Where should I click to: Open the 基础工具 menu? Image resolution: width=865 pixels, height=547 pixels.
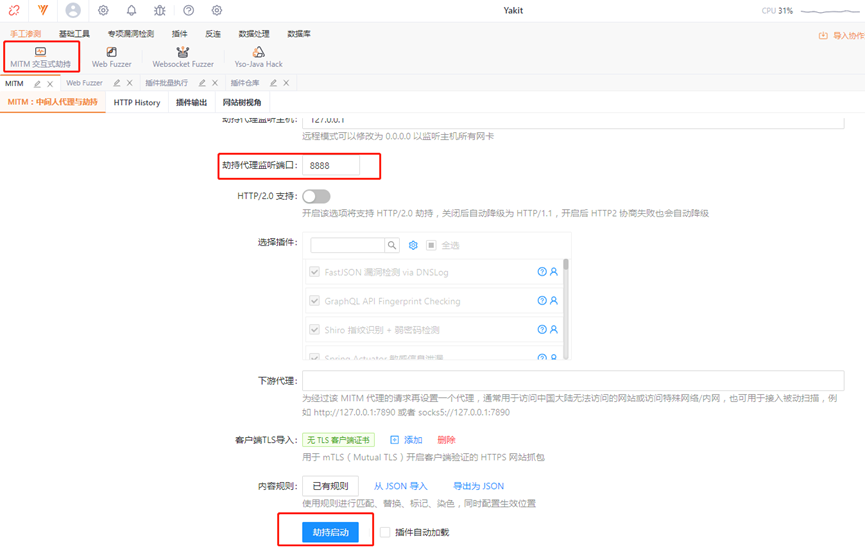point(74,34)
